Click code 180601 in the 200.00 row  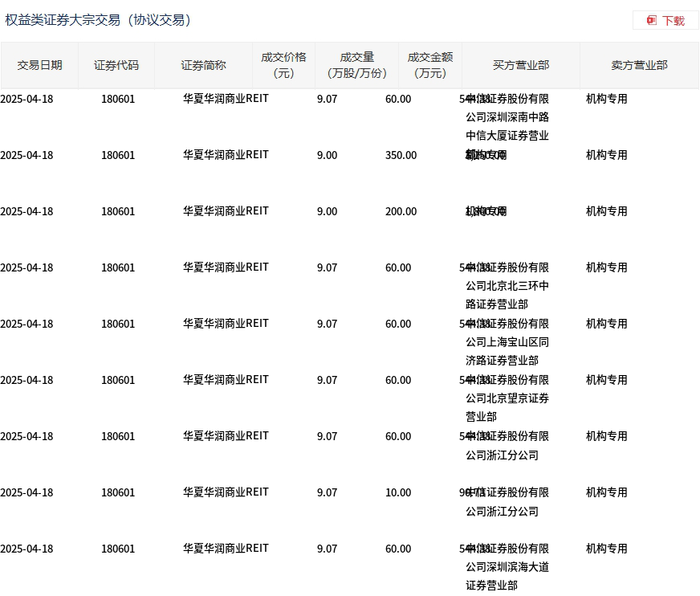[x=118, y=212]
